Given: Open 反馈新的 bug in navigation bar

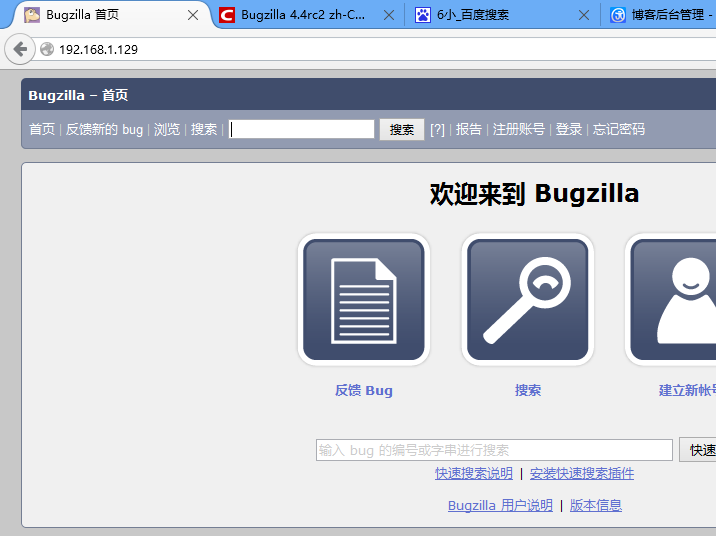Looking at the screenshot, I should [104, 129].
